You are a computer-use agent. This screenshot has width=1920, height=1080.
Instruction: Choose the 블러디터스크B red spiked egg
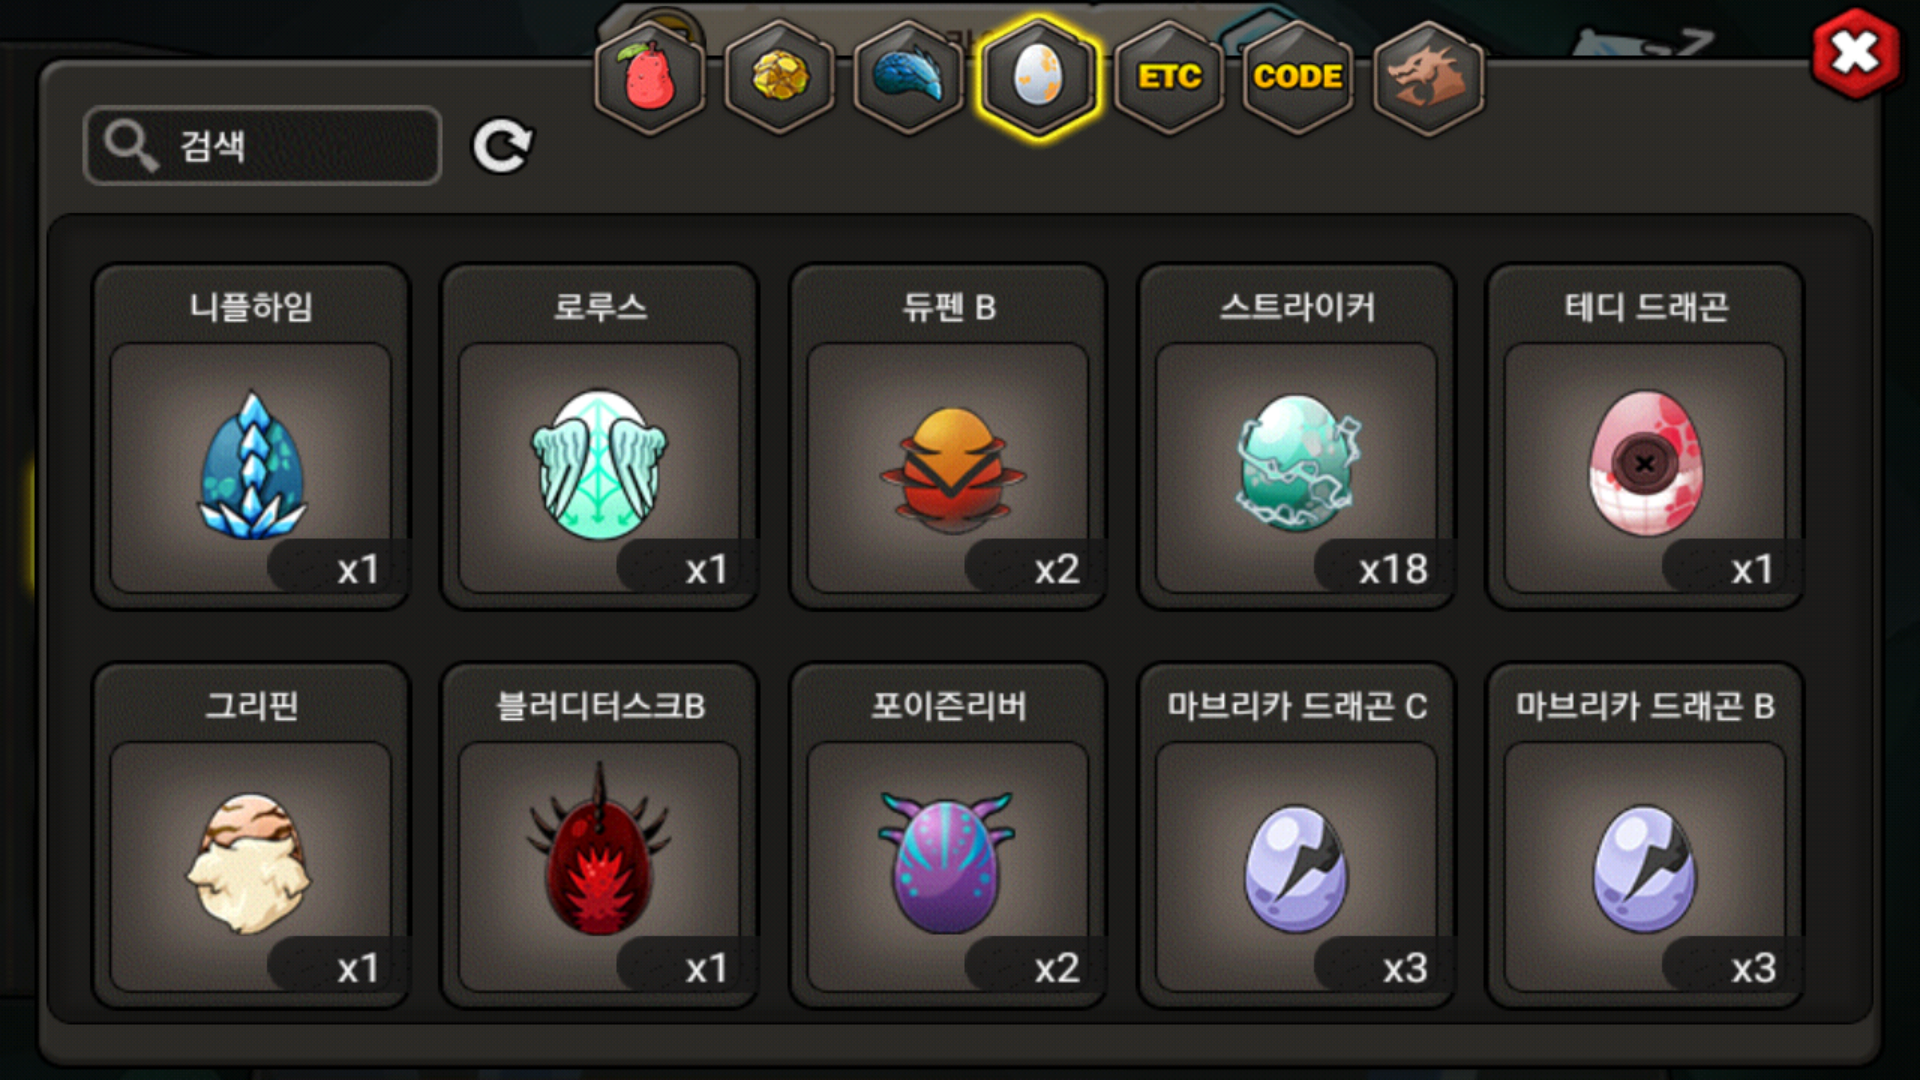tap(600, 835)
